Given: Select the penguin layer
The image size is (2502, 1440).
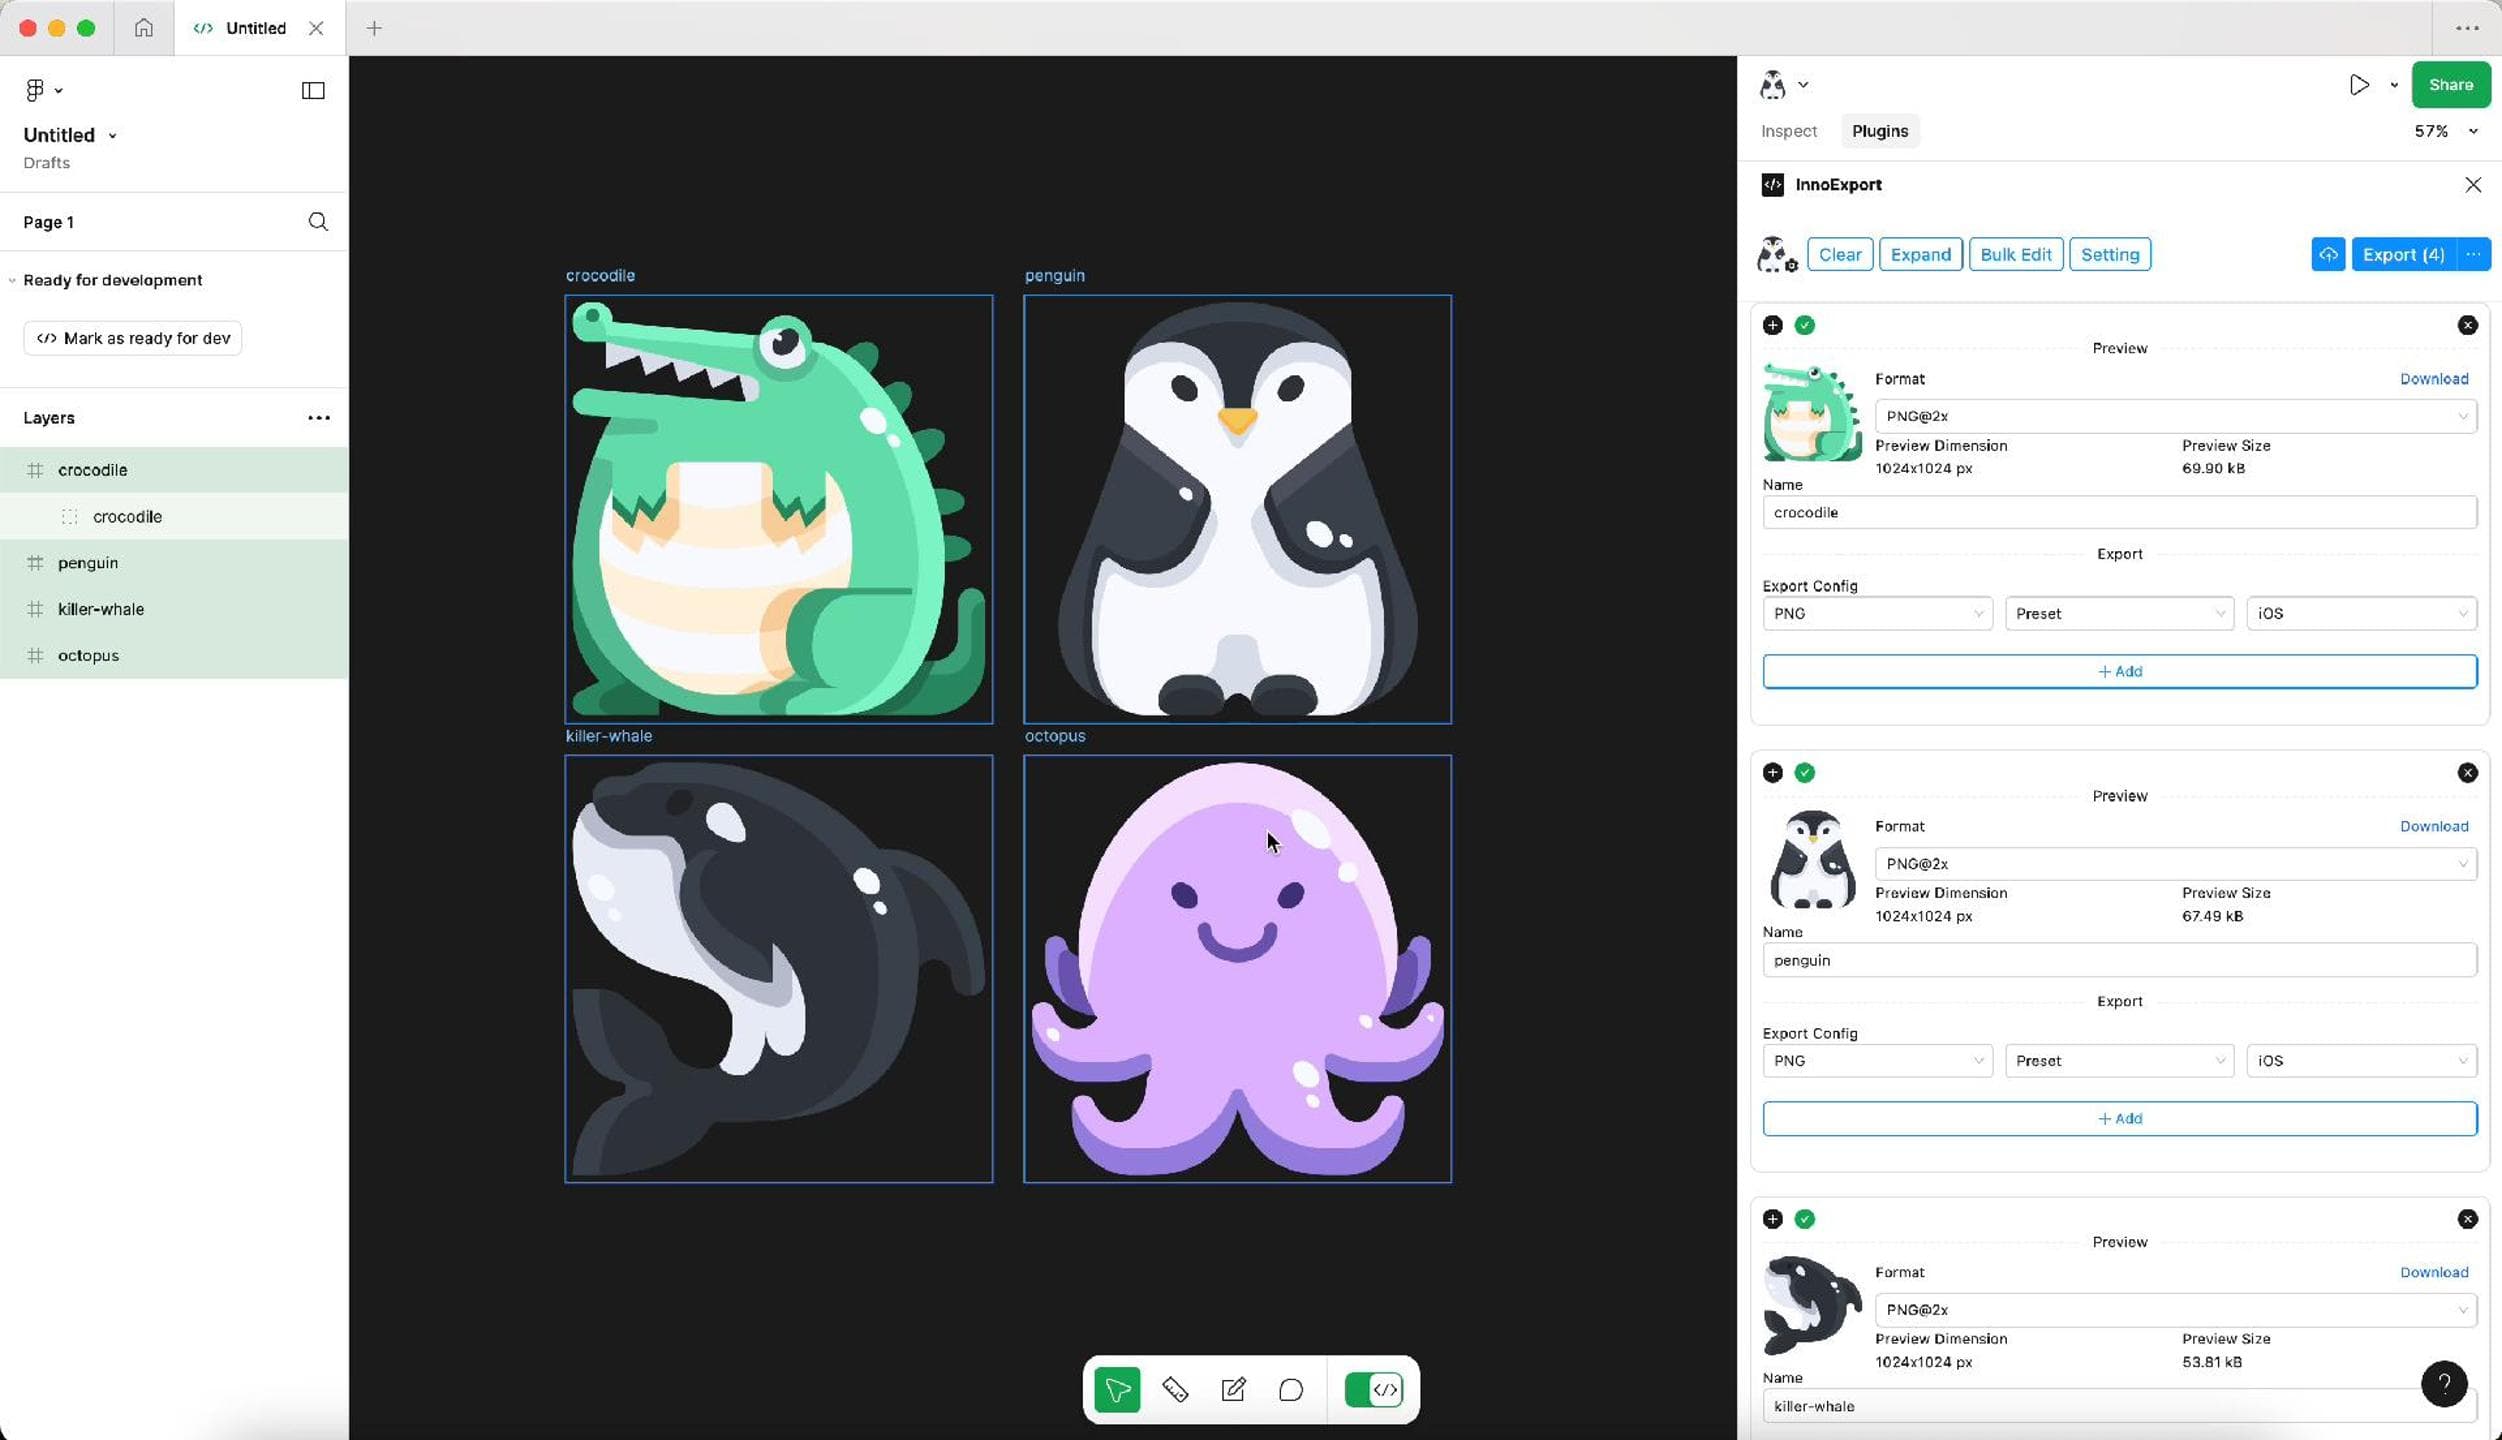Looking at the screenshot, I should click(174, 563).
